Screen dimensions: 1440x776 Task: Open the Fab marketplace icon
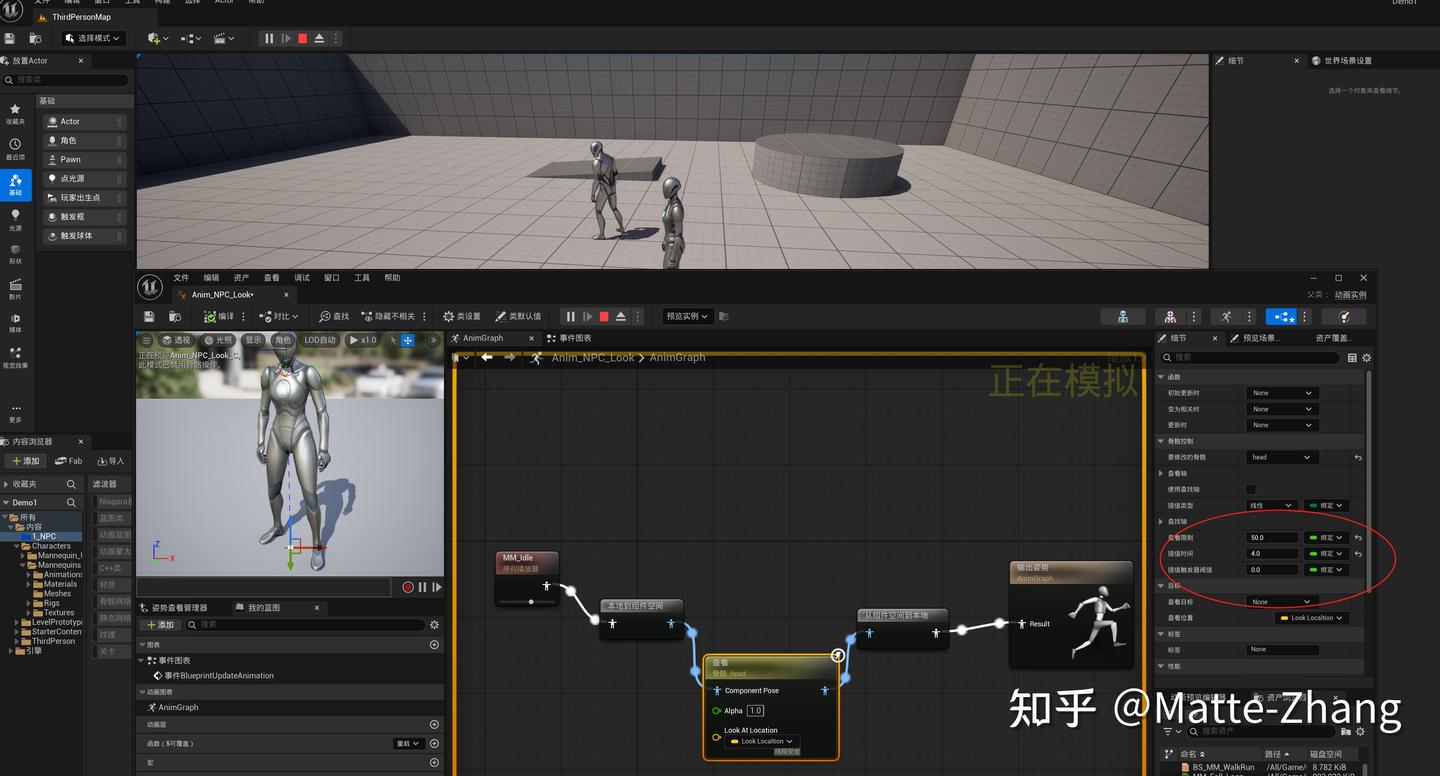(x=68, y=461)
